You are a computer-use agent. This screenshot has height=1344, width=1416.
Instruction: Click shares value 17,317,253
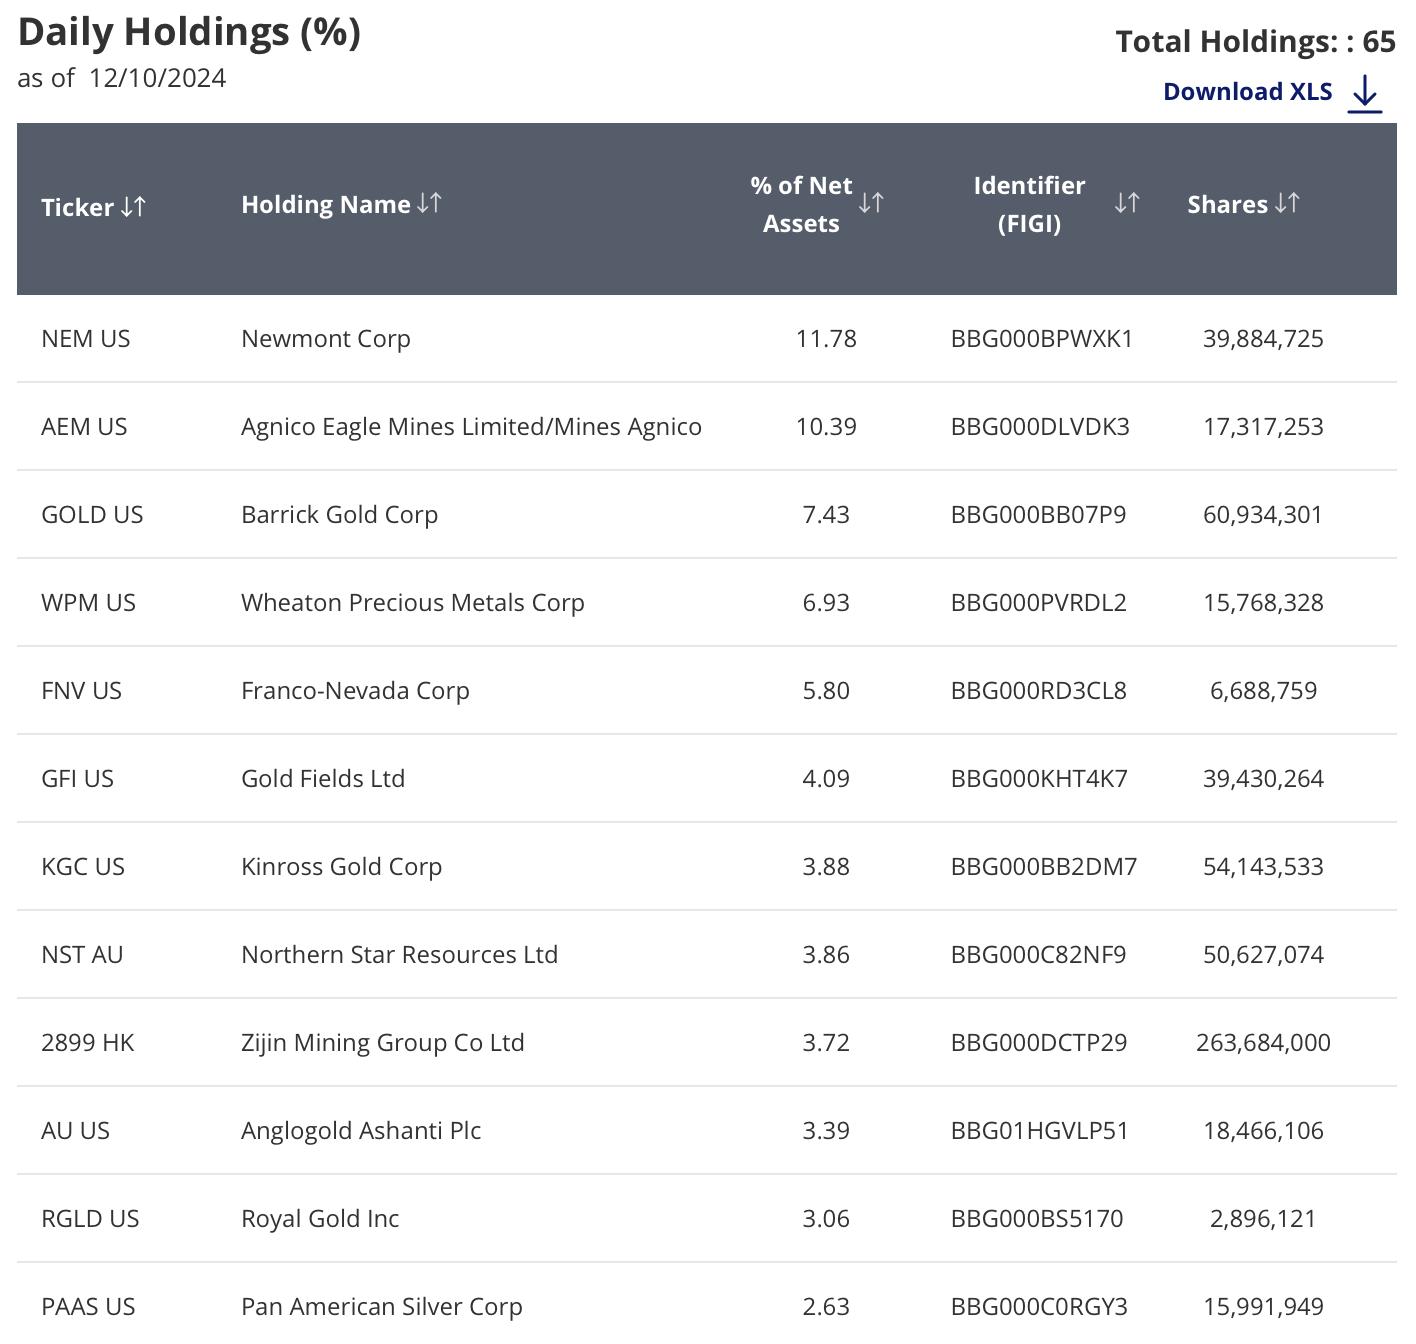point(1263,427)
